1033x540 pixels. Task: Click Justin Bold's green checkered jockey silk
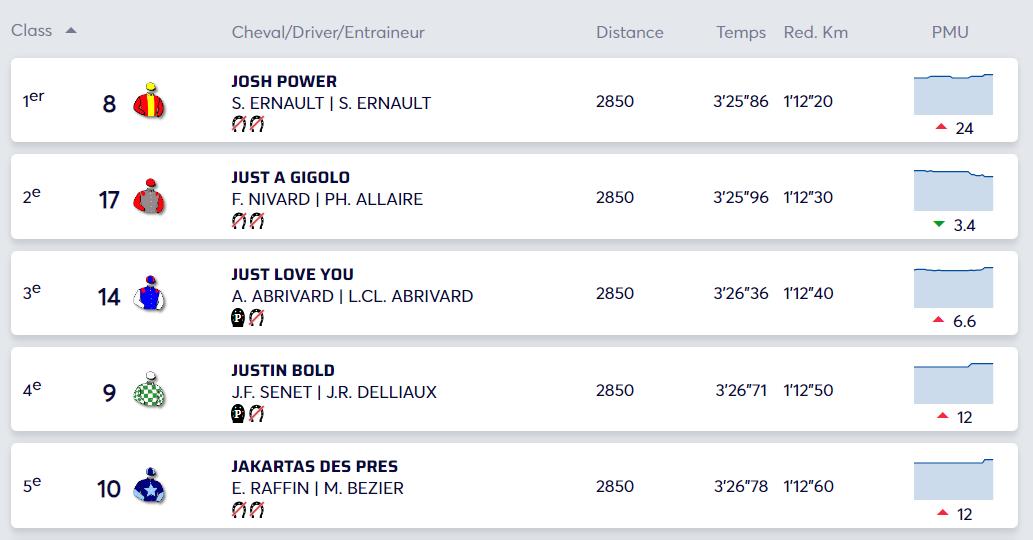point(149,390)
